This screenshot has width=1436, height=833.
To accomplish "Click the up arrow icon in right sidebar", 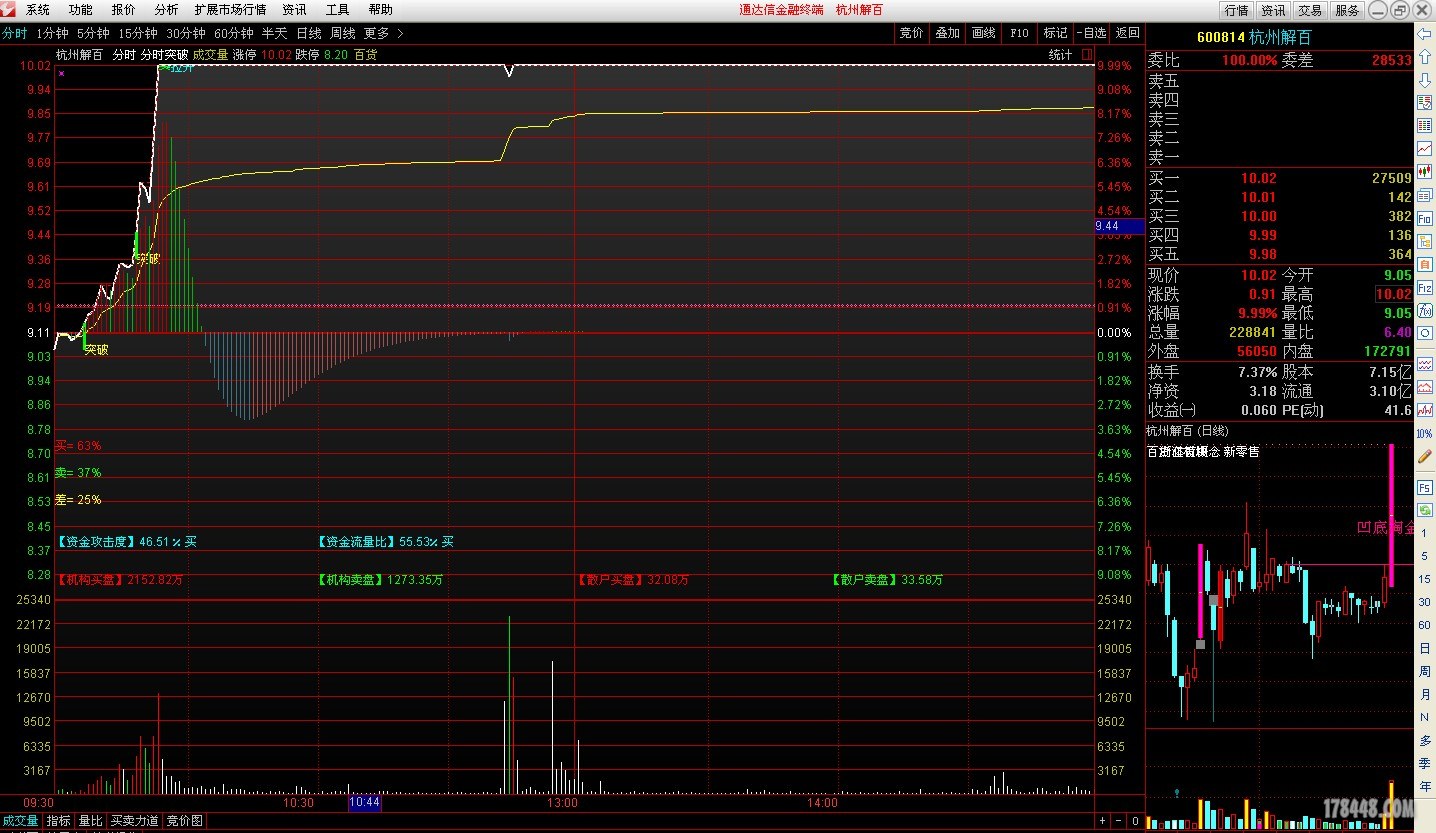I will [1424, 57].
